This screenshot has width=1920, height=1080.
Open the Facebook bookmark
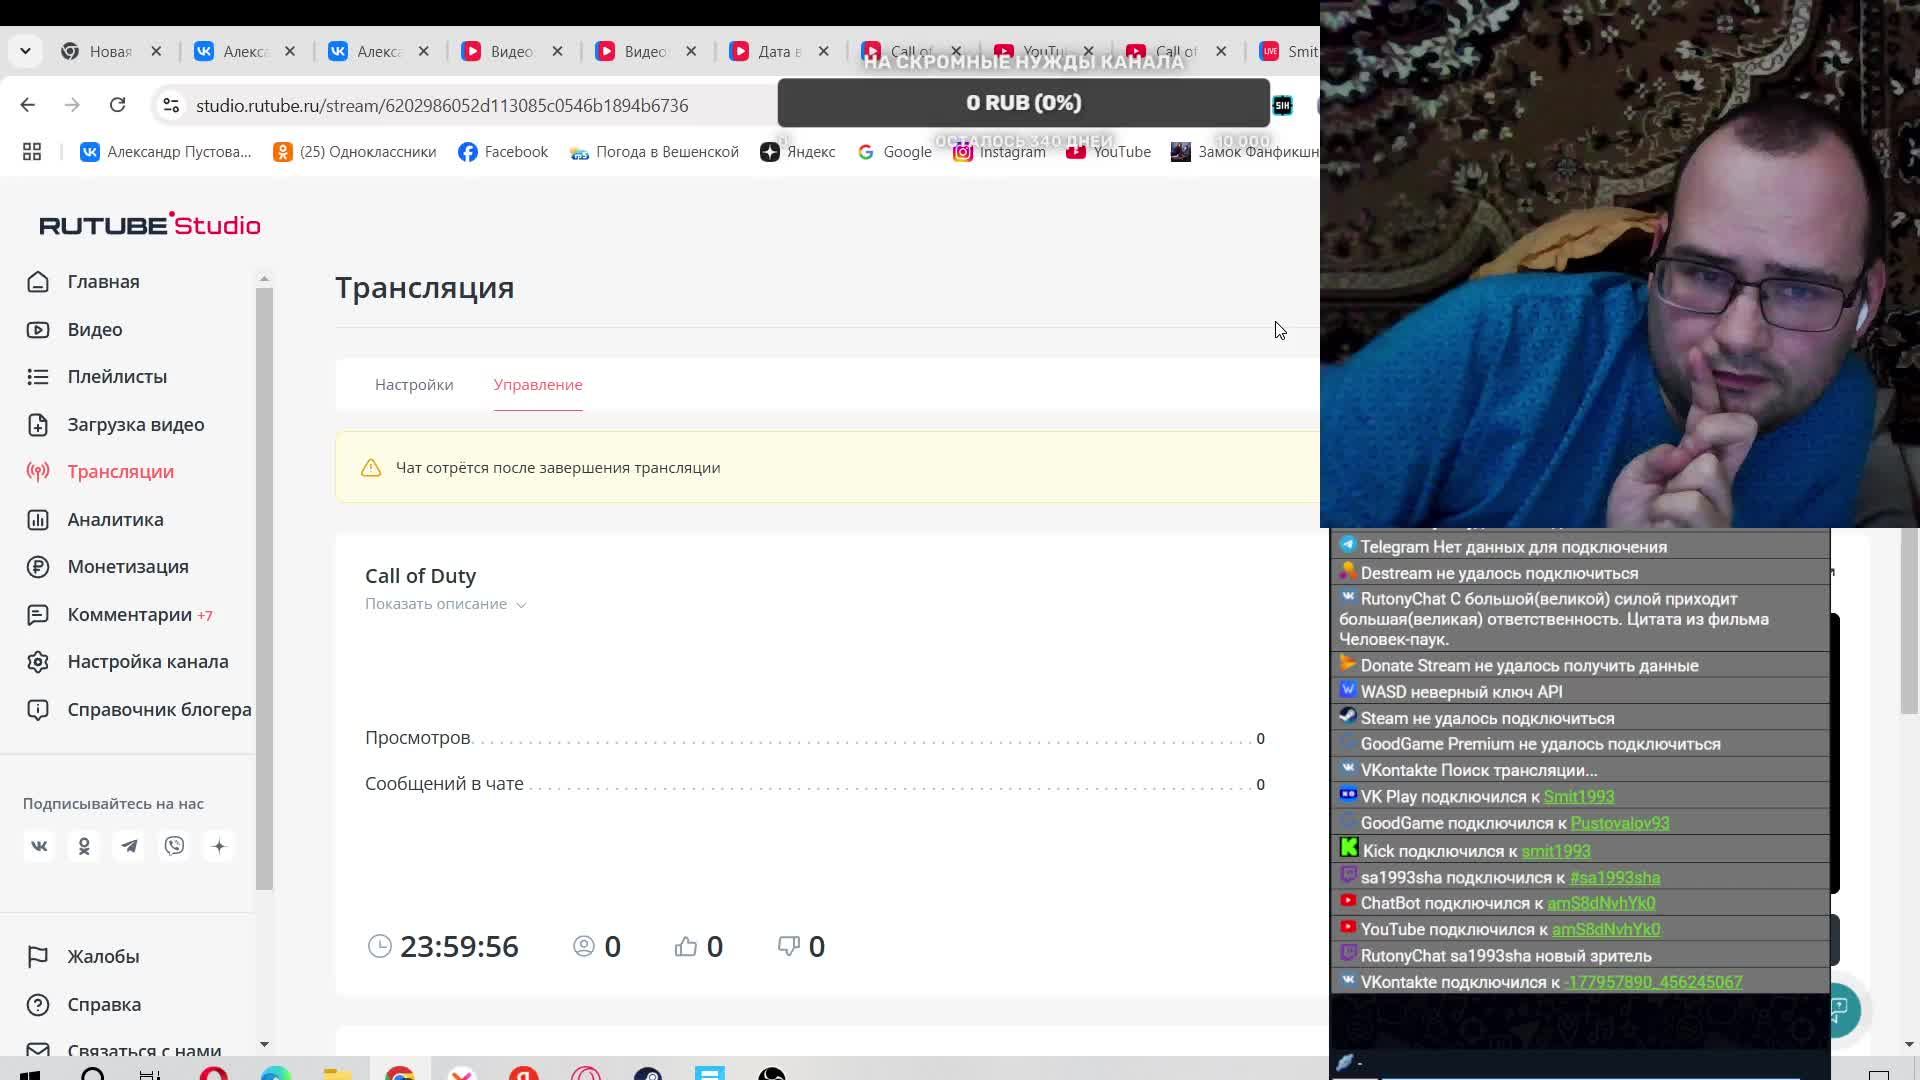pos(503,152)
